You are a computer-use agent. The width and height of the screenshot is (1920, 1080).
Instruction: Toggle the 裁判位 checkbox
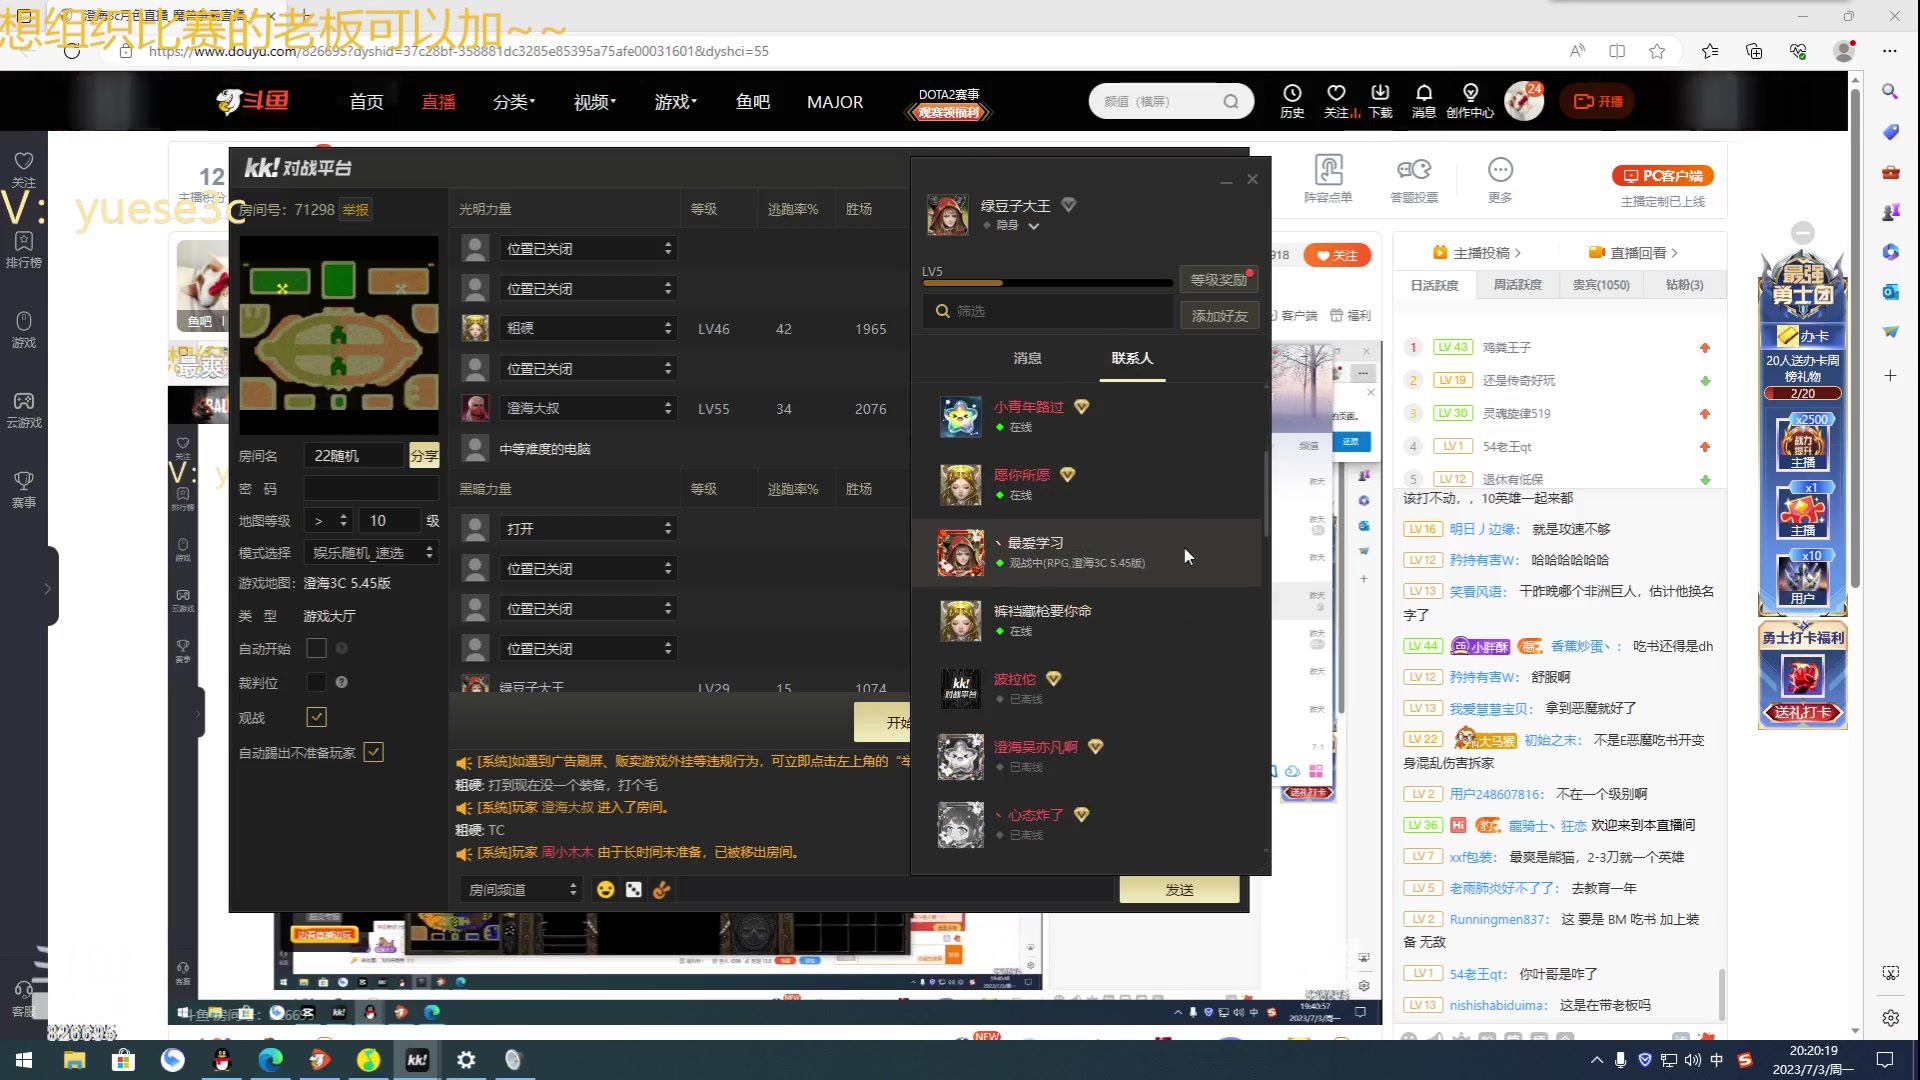[x=316, y=682]
